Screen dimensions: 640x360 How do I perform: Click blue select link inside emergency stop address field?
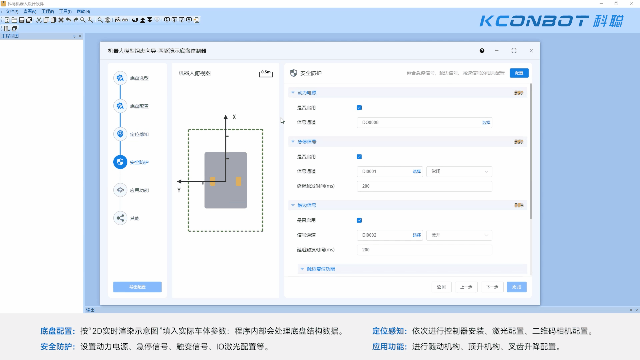(x=417, y=171)
